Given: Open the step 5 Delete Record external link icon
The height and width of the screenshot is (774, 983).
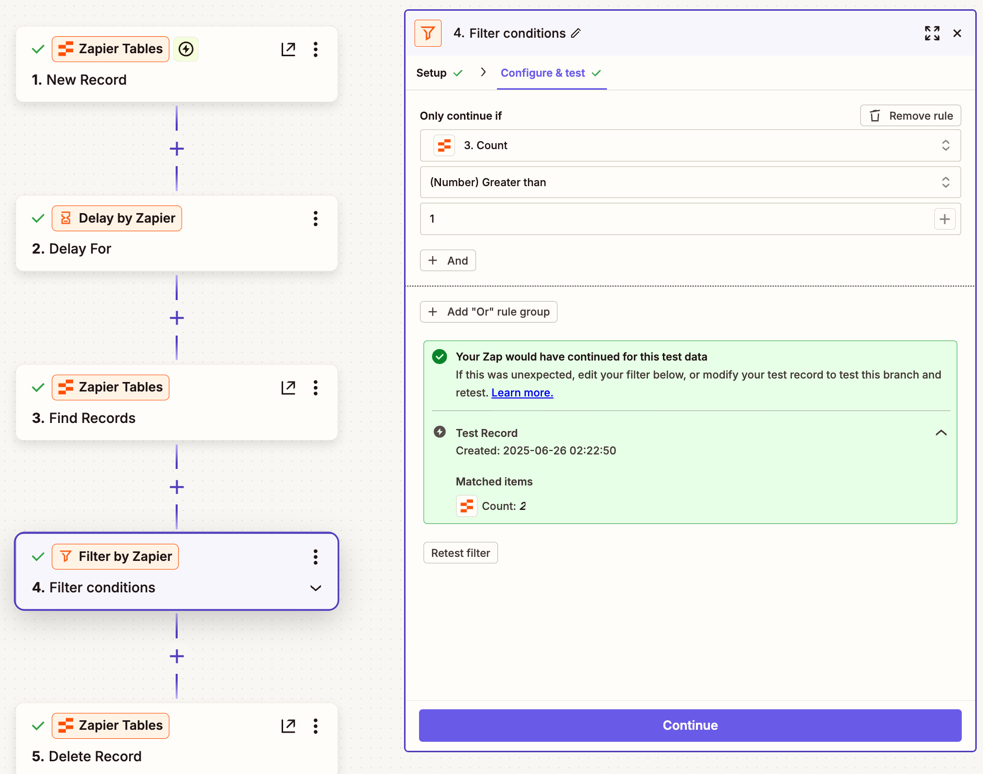Looking at the screenshot, I should point(288,726).
